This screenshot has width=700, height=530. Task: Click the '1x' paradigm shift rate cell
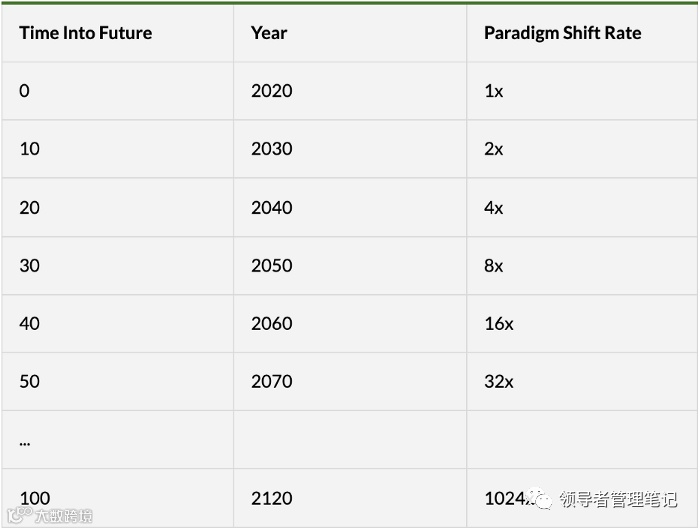point(582,91)
